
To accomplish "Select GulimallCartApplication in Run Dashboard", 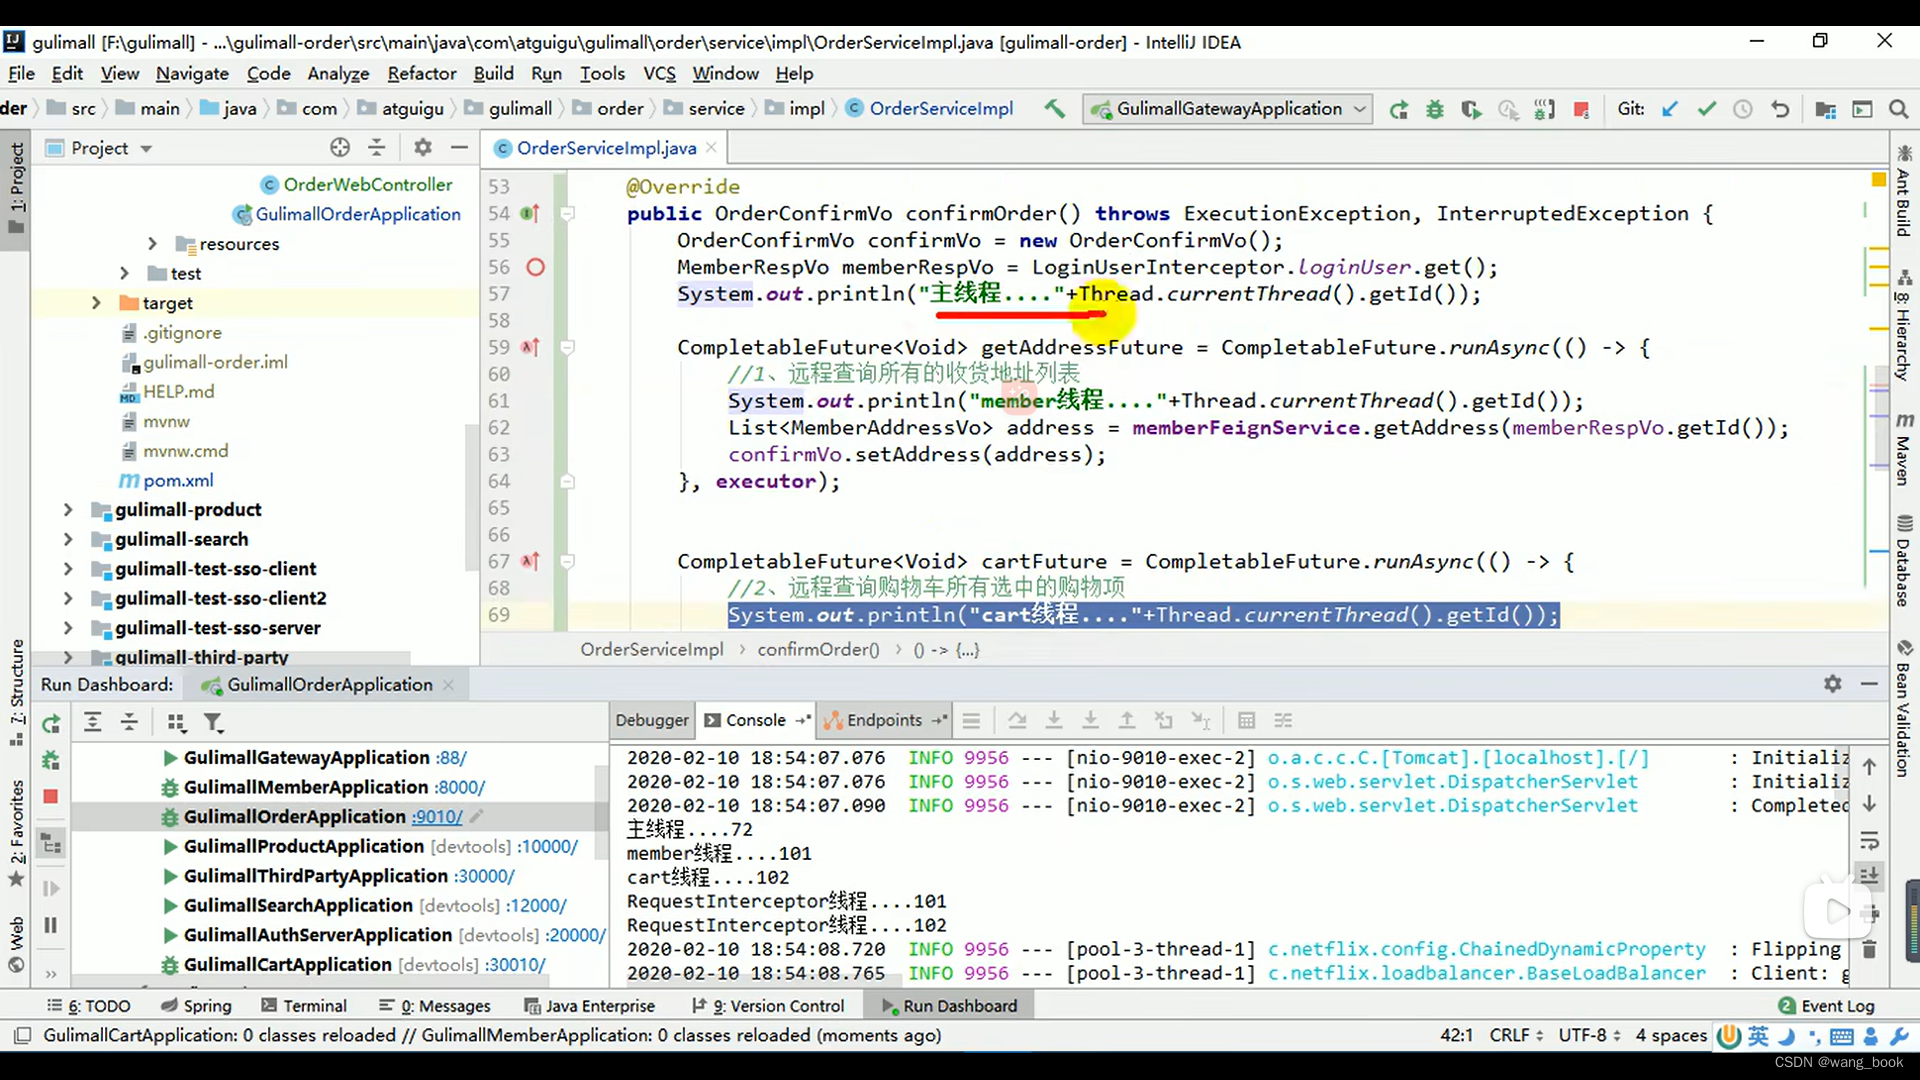I will tap(287, 965).
